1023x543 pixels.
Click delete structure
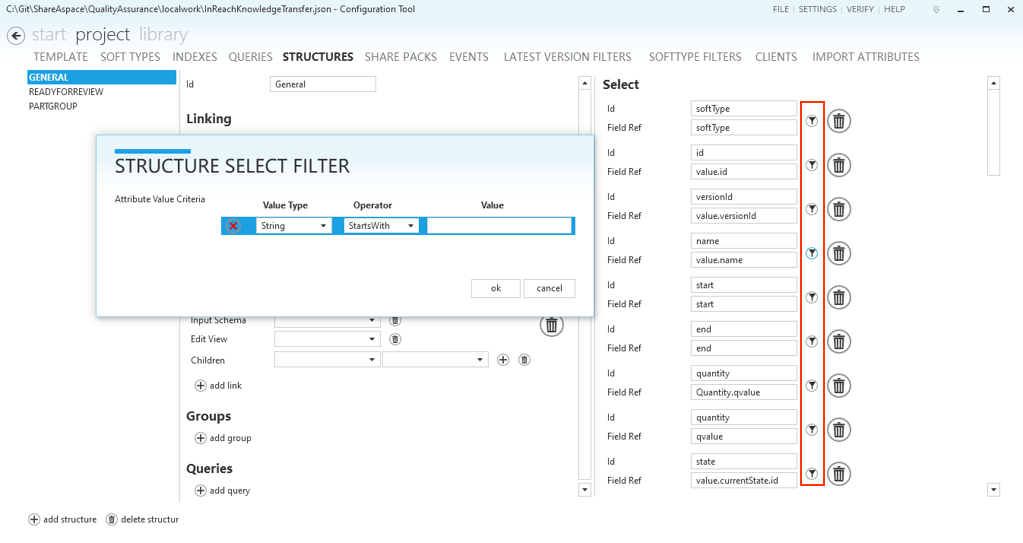(x=142, y=520)
